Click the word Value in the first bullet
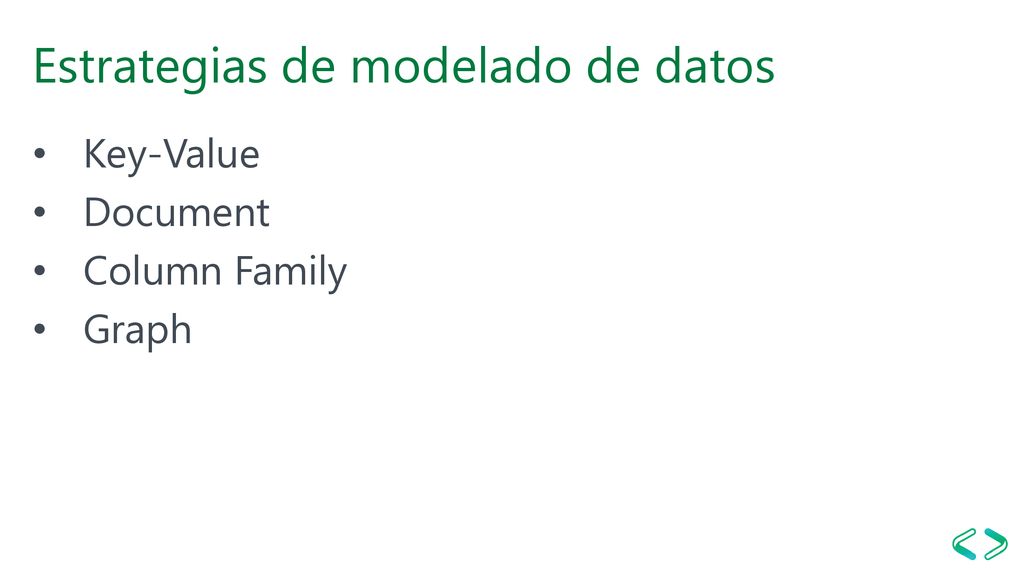Screen dimensions: 1024x576 [210, 154]
